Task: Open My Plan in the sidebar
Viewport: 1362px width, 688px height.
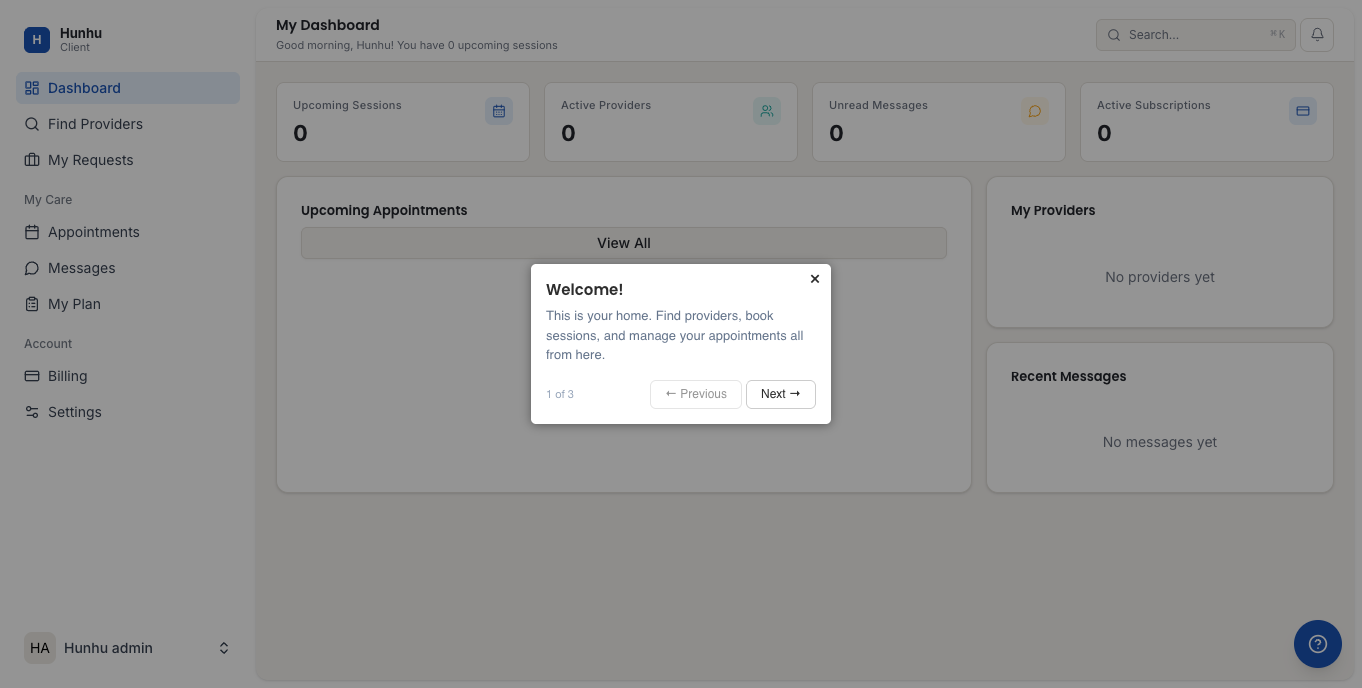Action: [128, 304]
